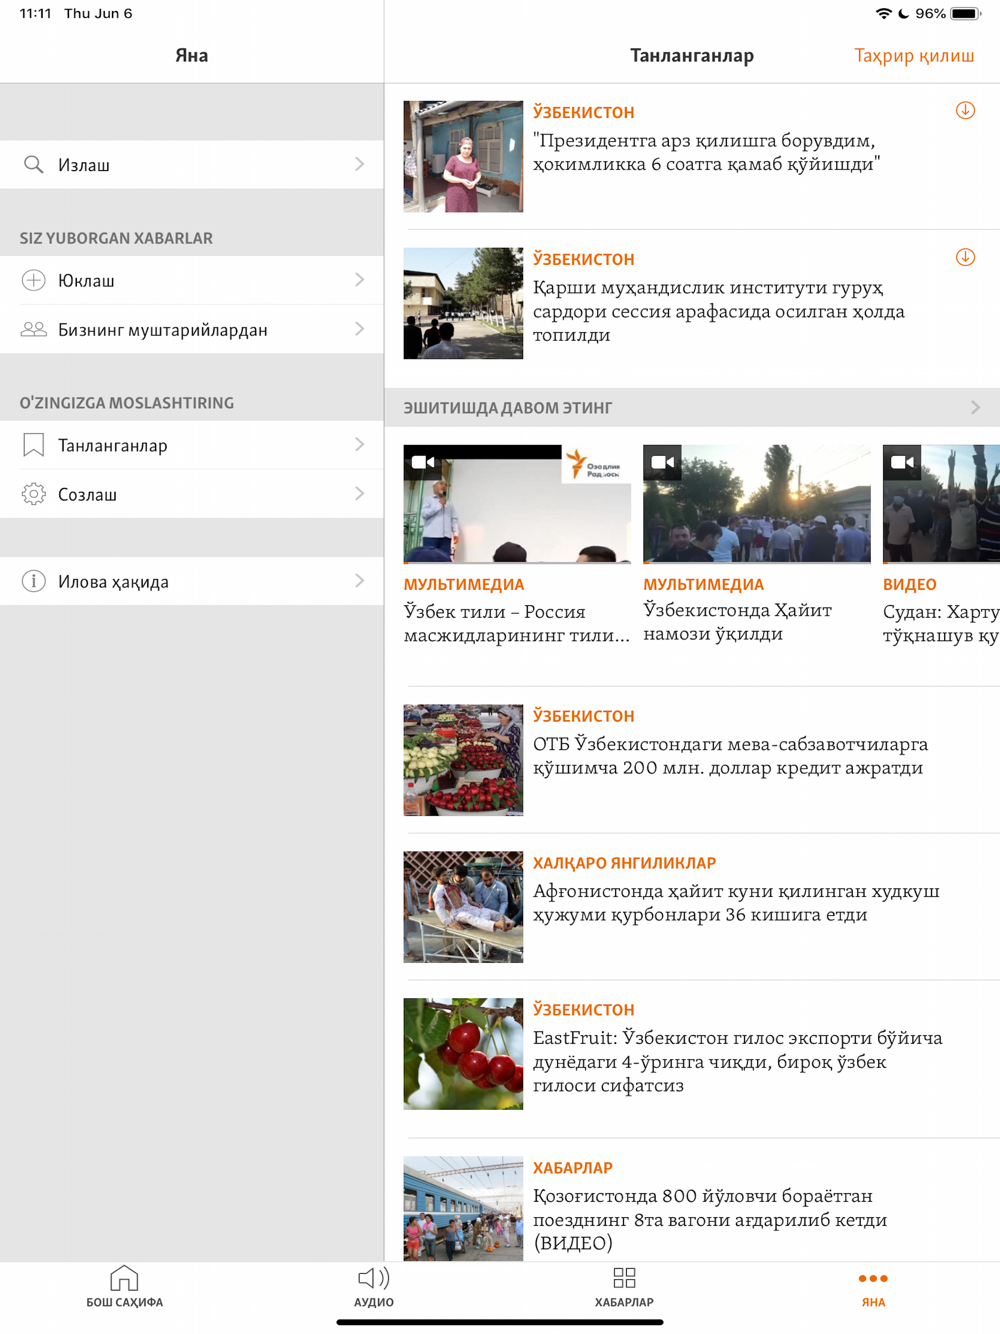Image resolution: width=1000 pixels, height=1334 pixels.
Task: Open the Излаш search menu item
Action: (192, 164)
